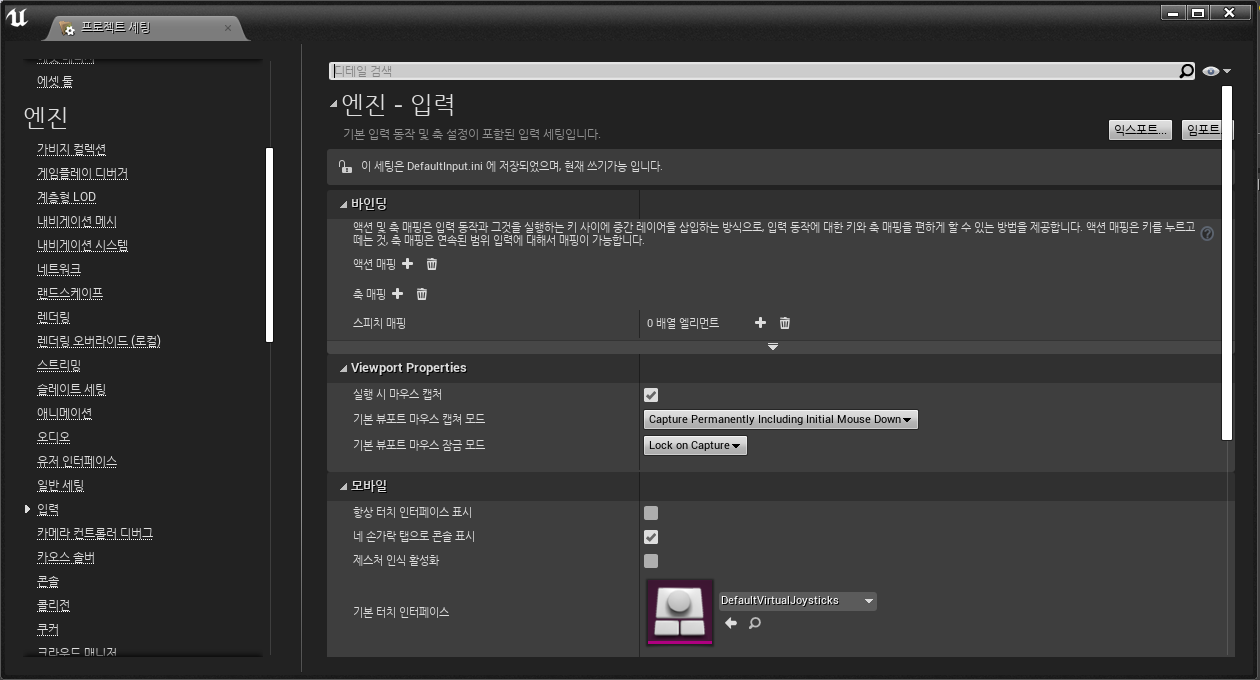Screen dimensions: 1260x680
Task: Expand advanced binding options arrow
Action: tap(773, 346)
